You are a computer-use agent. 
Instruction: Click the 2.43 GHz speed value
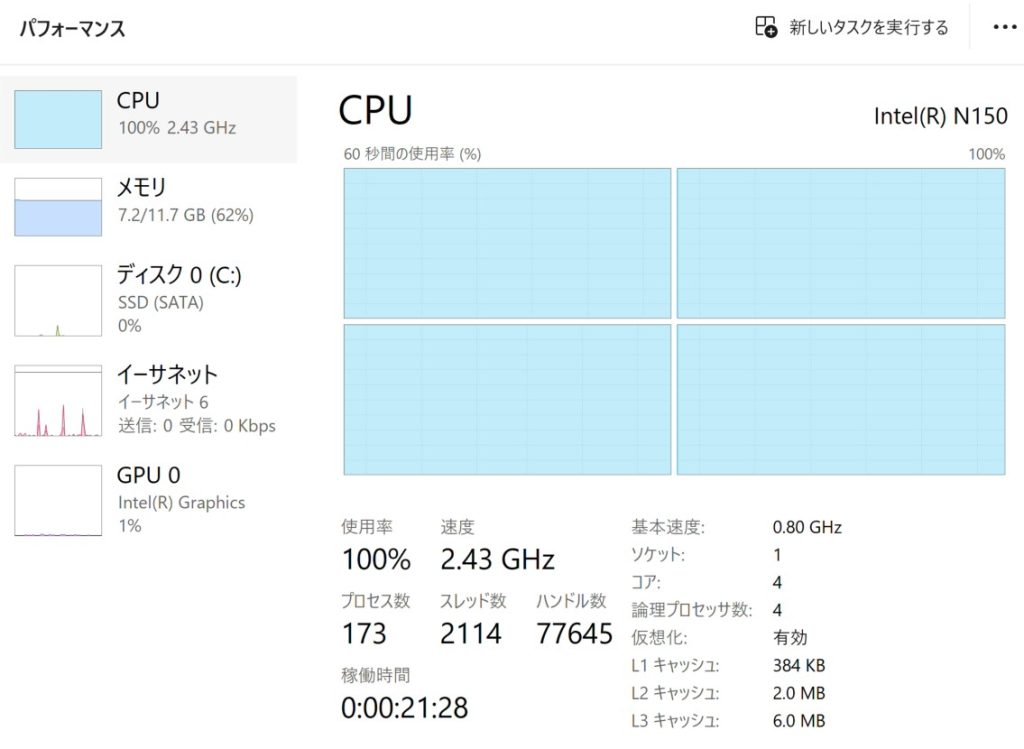(497, 559)
